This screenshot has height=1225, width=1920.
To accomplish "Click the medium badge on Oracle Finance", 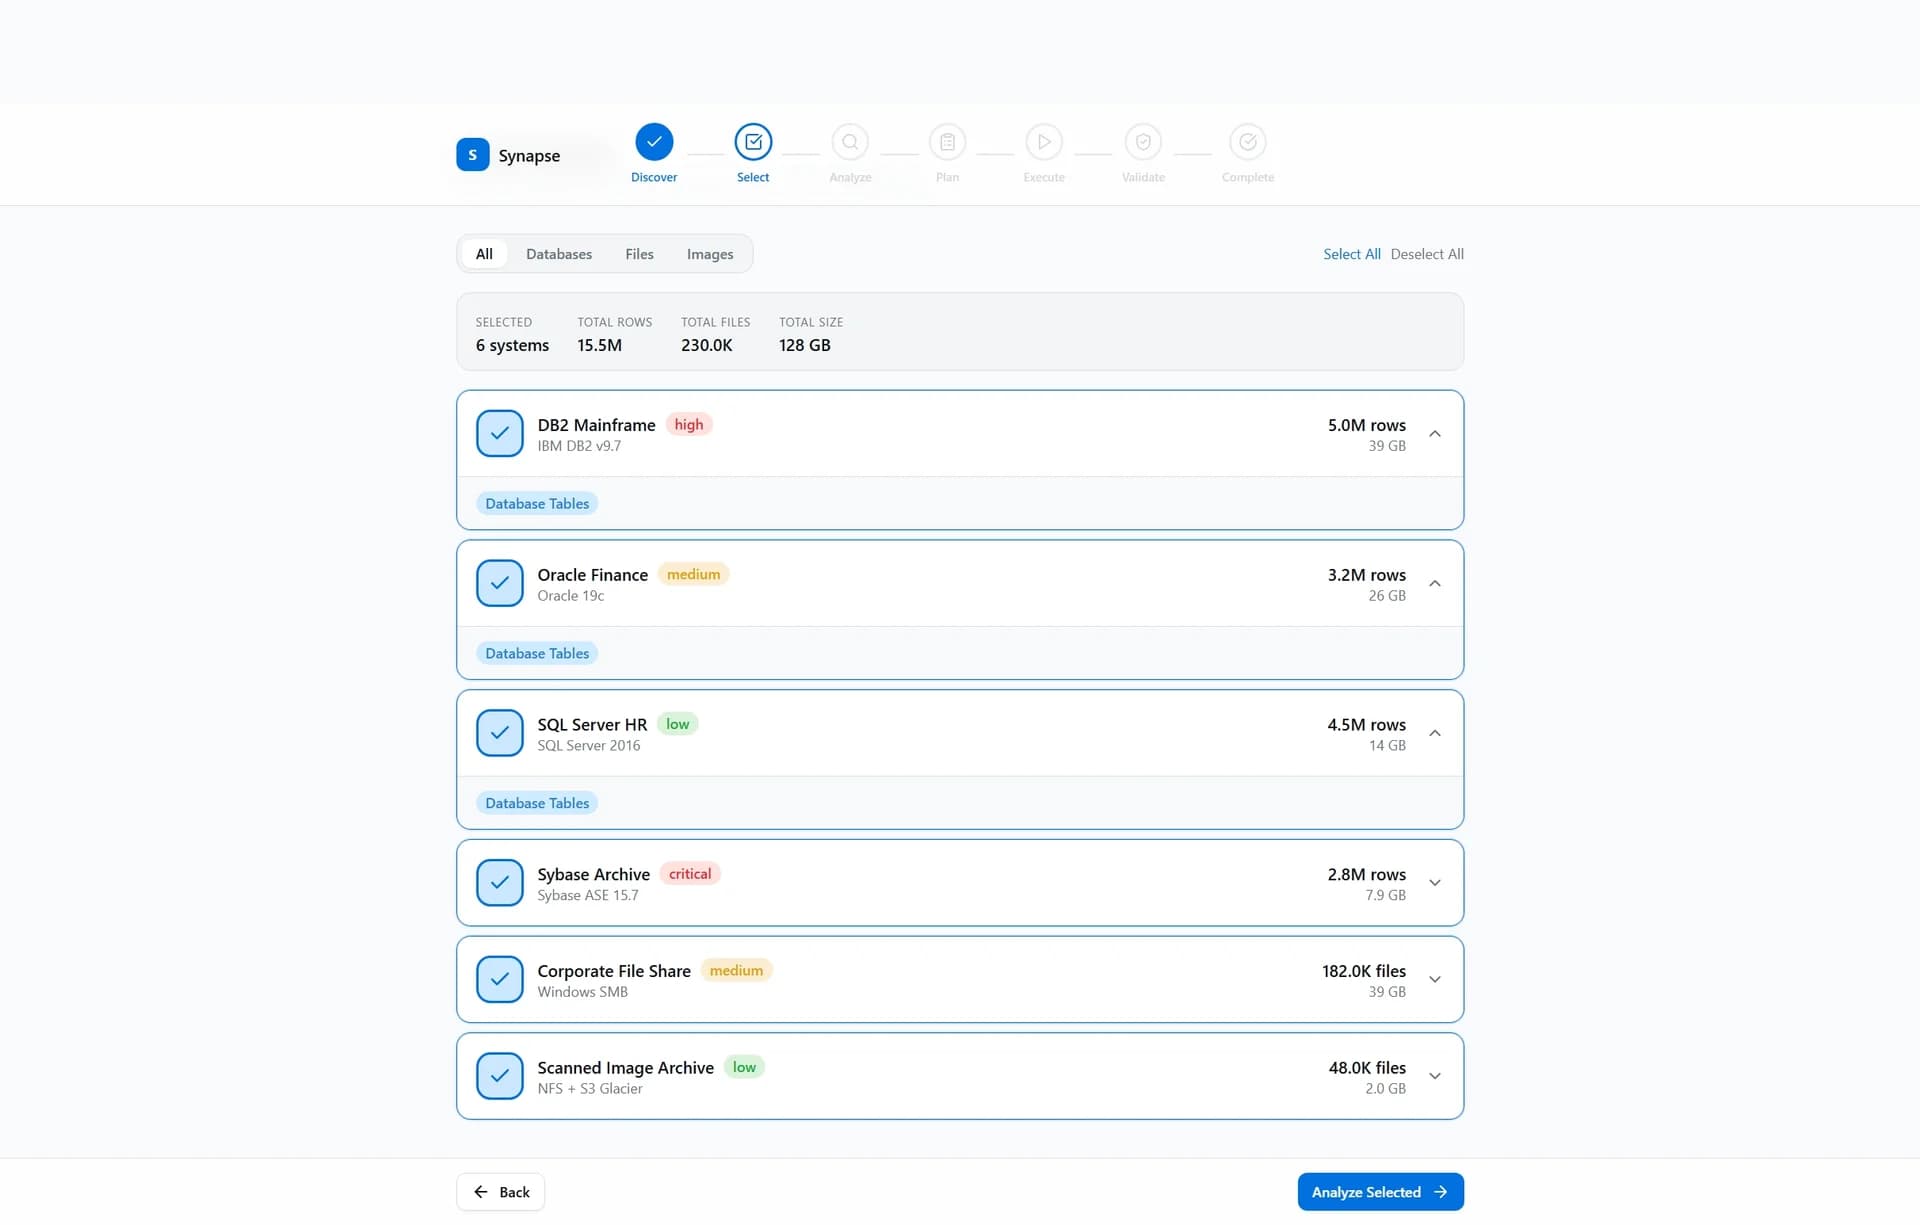I will tap(693, 574).
